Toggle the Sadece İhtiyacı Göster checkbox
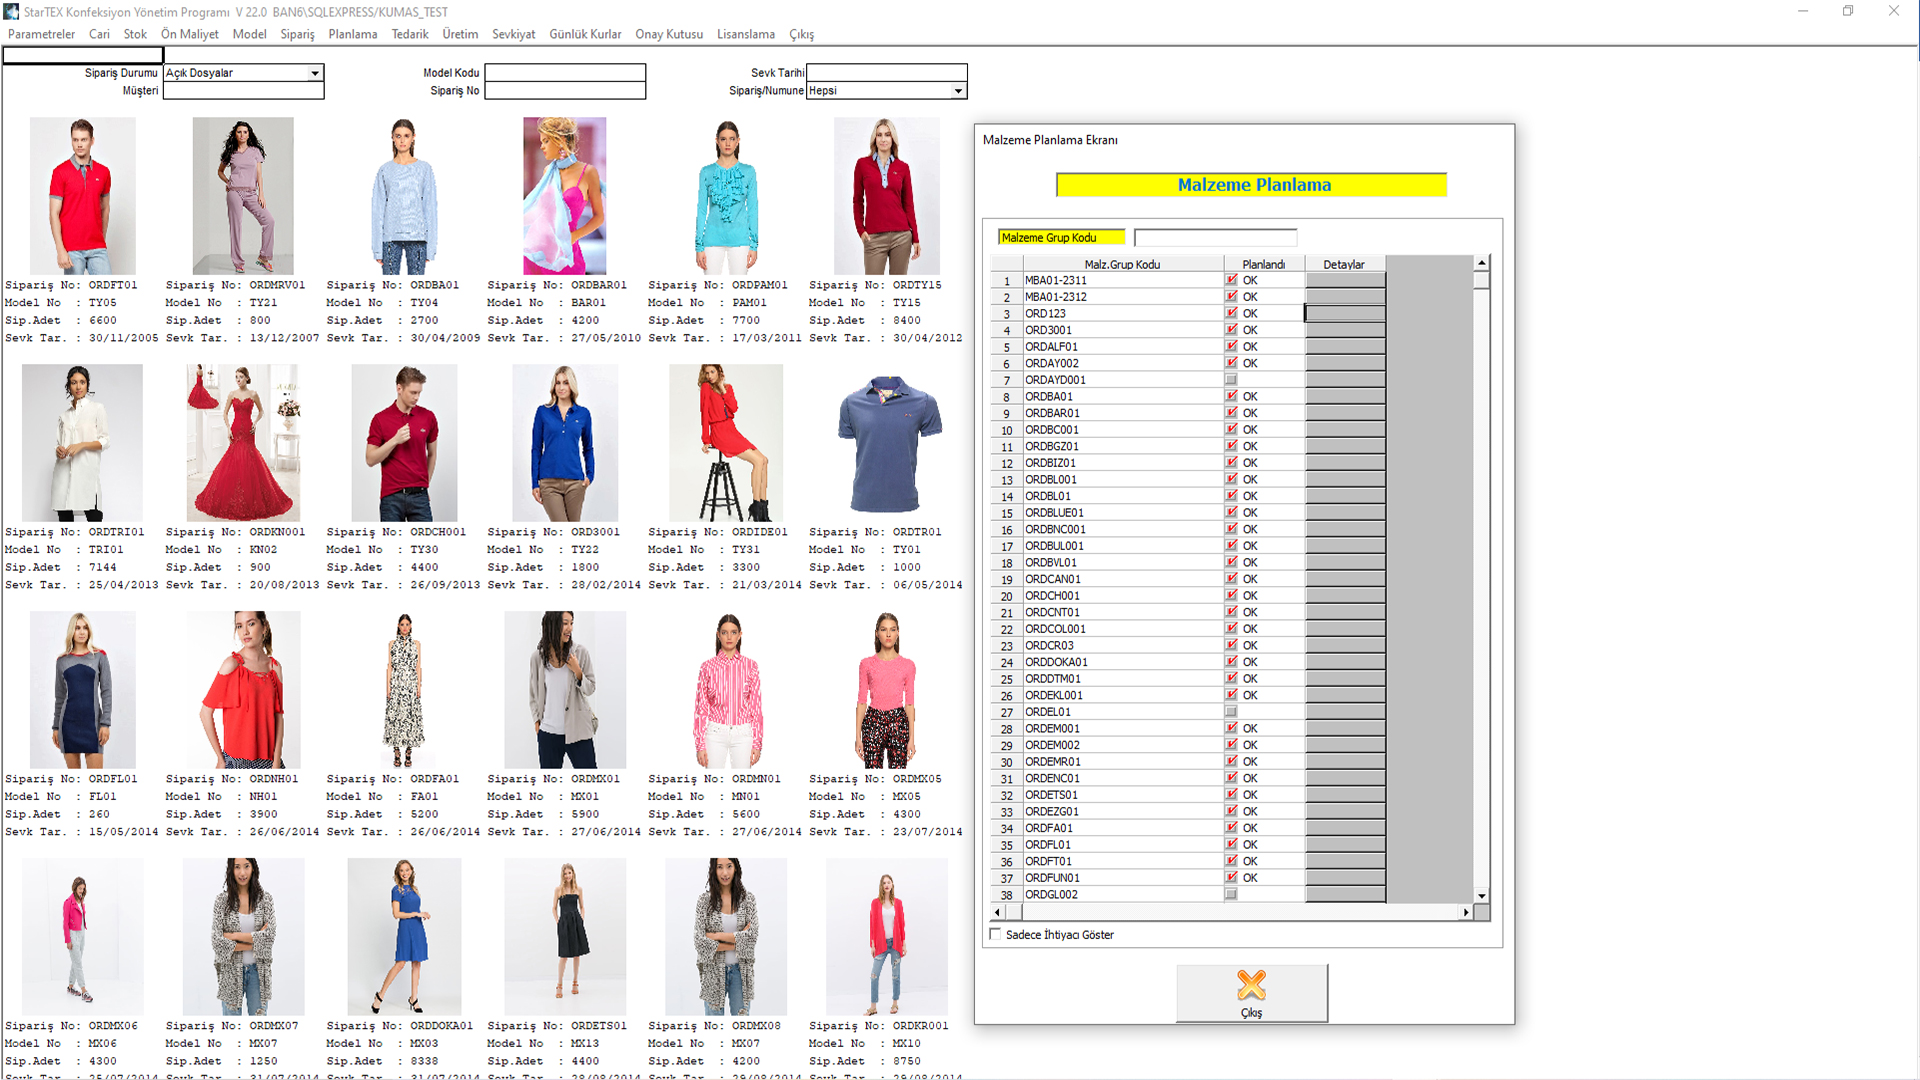 pos(995,934)
